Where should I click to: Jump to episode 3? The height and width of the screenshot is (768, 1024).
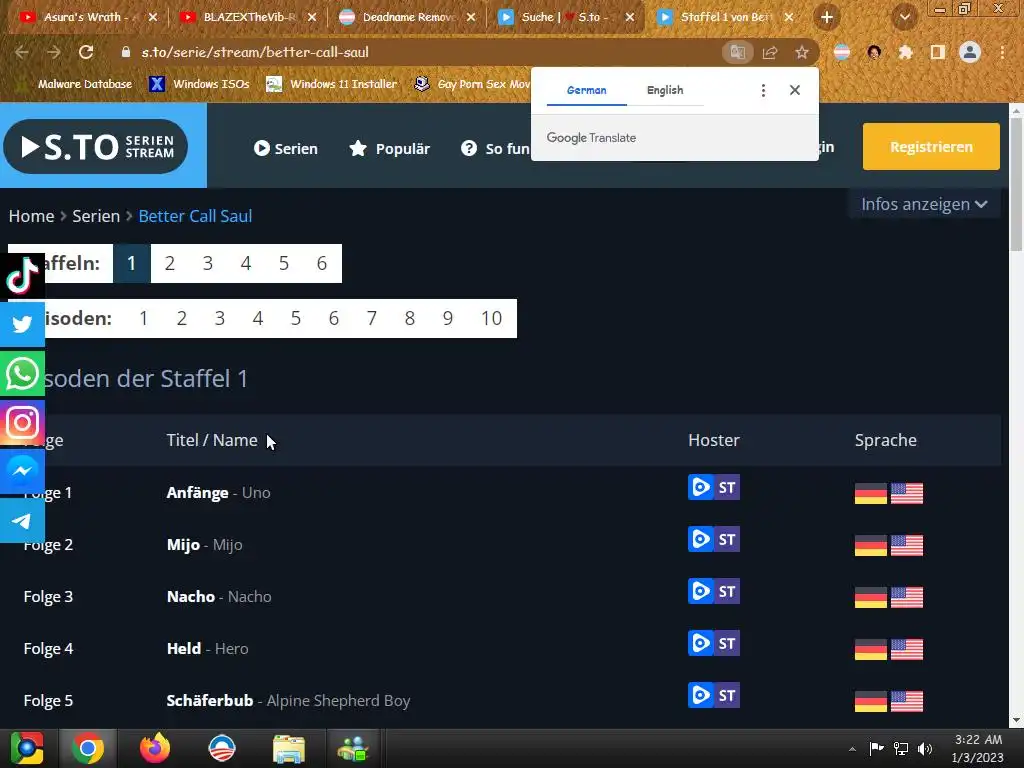pos(219,318)
